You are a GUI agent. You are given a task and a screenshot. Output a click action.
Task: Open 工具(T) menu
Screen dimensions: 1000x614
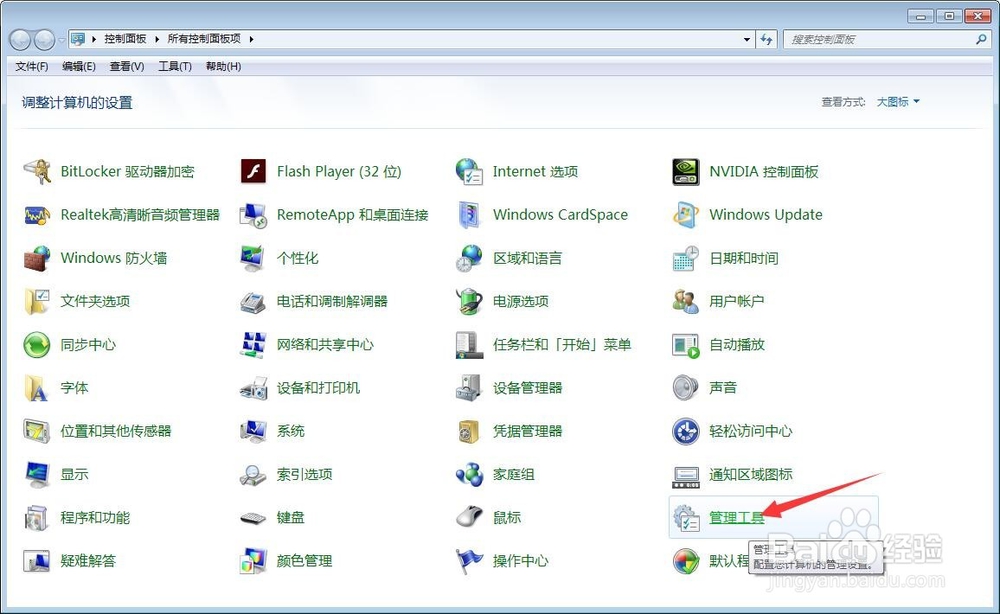pos(175,66)
